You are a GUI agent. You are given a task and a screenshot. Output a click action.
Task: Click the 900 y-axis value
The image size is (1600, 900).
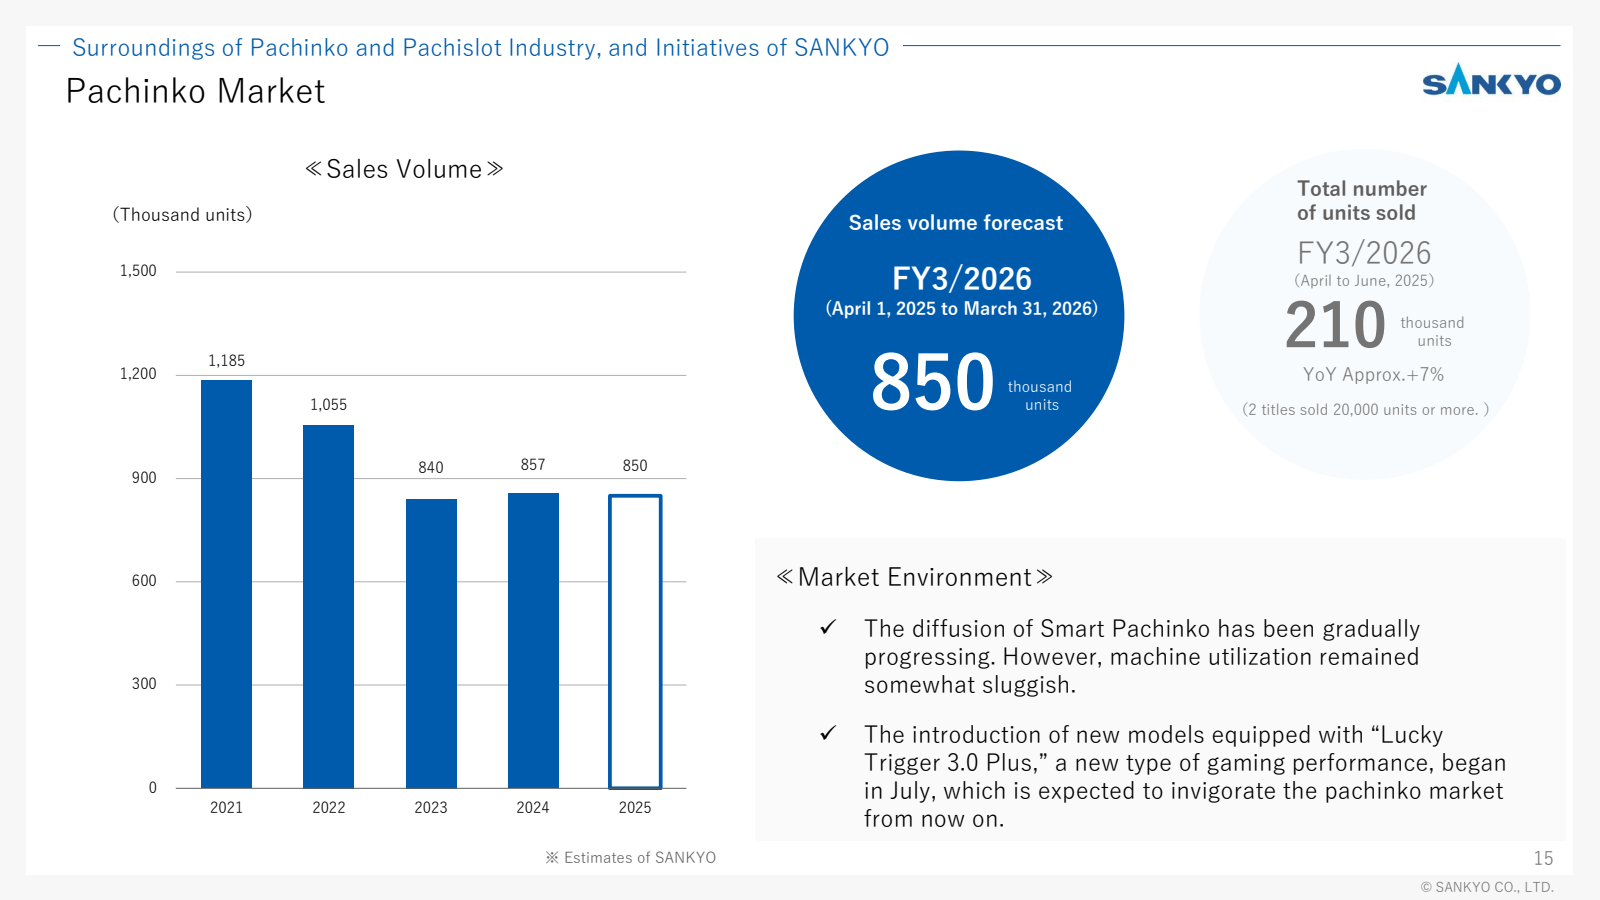click(x=144, y=478)
